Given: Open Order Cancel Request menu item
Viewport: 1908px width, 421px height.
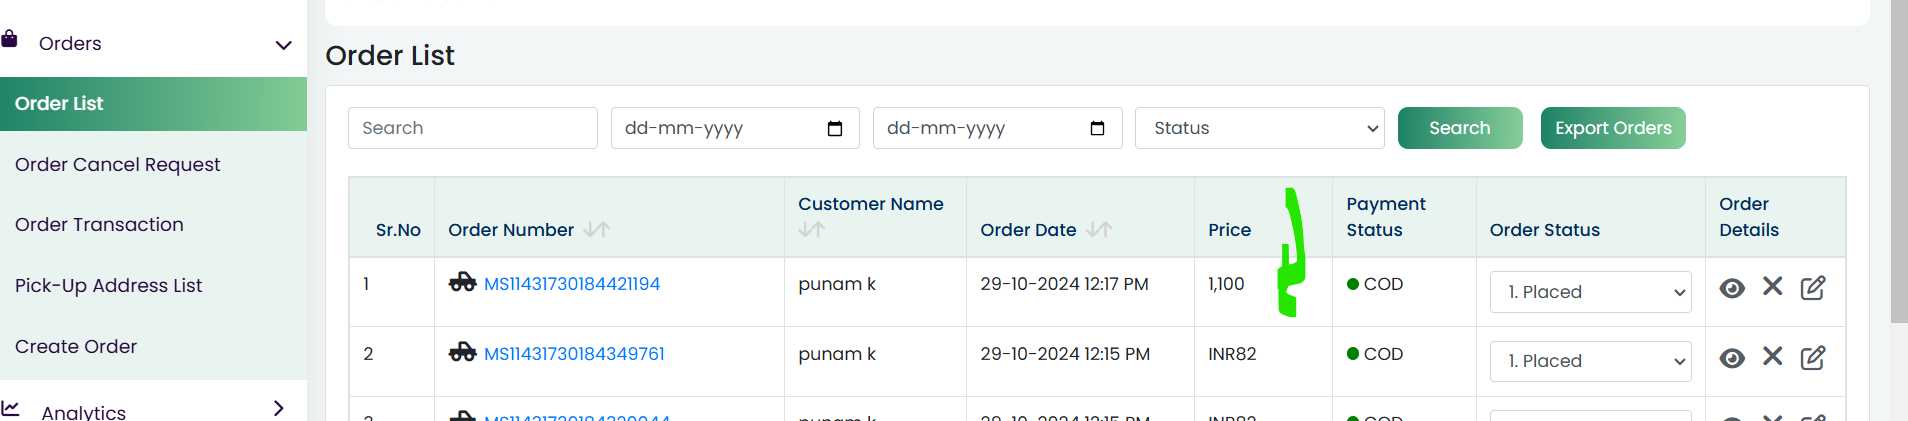Looking at the screenshot, I should click(118, 164).
